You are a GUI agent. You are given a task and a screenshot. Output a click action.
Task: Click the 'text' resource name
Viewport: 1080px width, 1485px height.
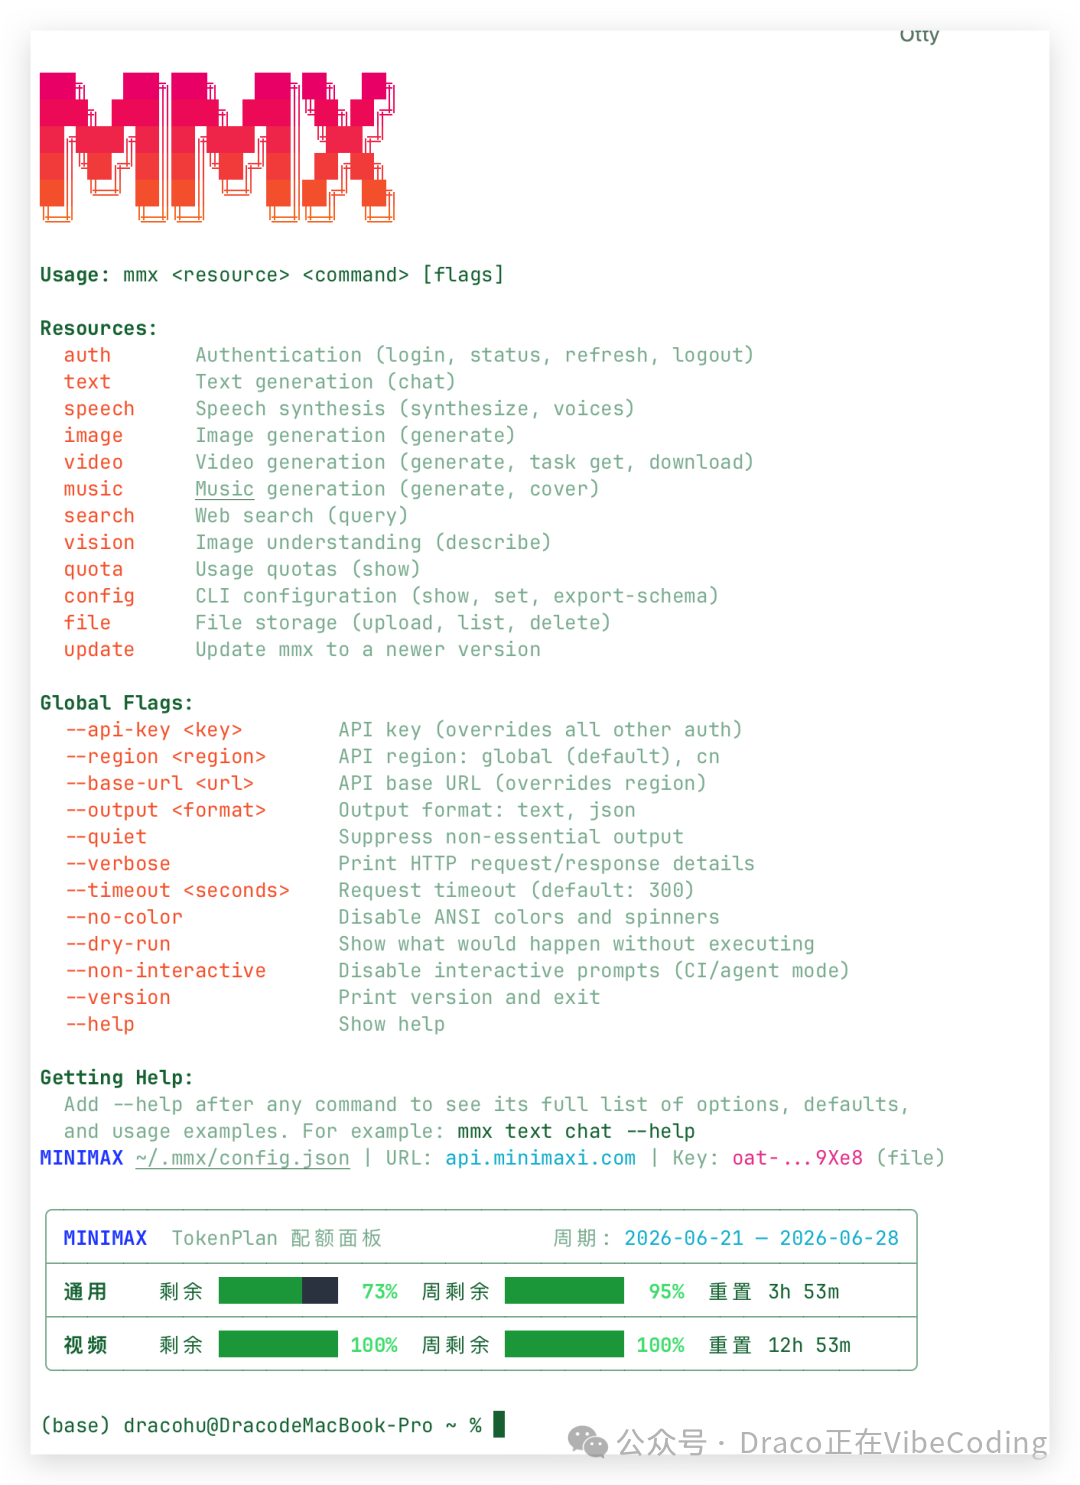[x=87, y=382]
